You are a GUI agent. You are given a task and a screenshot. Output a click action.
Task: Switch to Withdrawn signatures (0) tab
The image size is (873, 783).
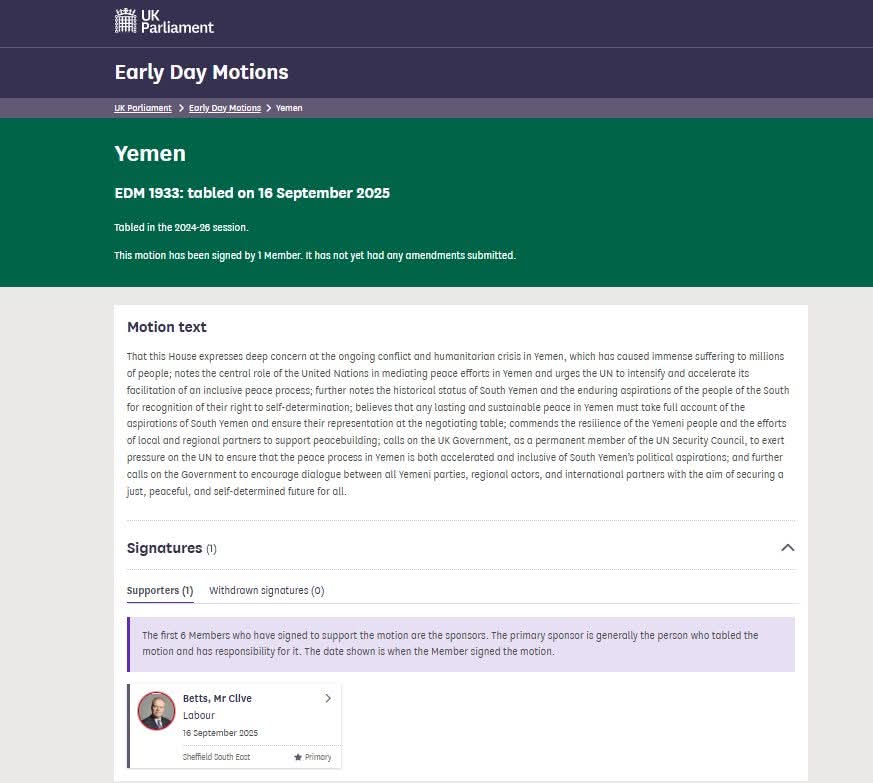coord(266,590)
